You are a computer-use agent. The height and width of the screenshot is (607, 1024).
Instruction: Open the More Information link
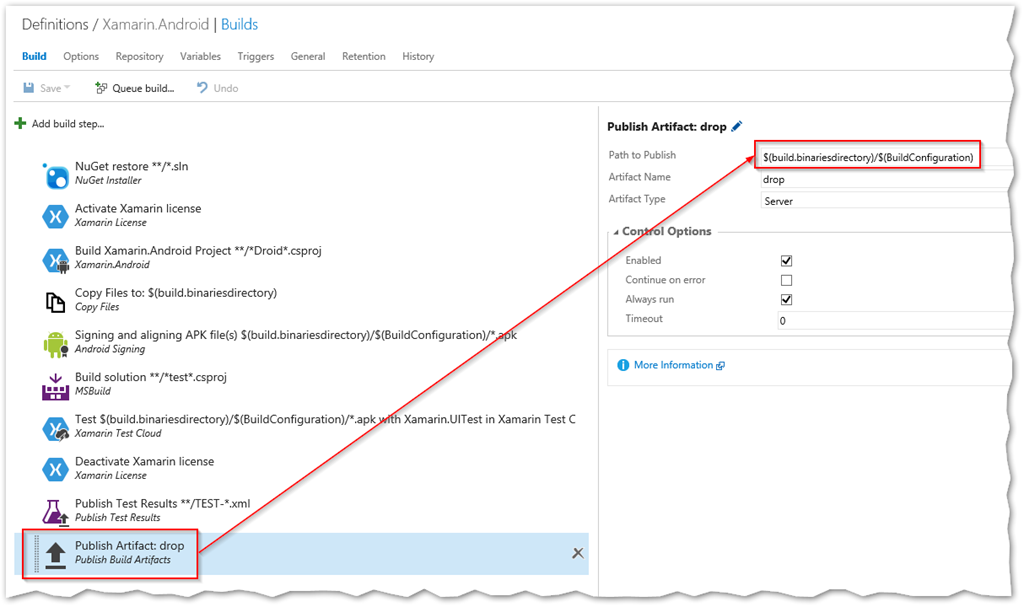click(x=673, y=366)
